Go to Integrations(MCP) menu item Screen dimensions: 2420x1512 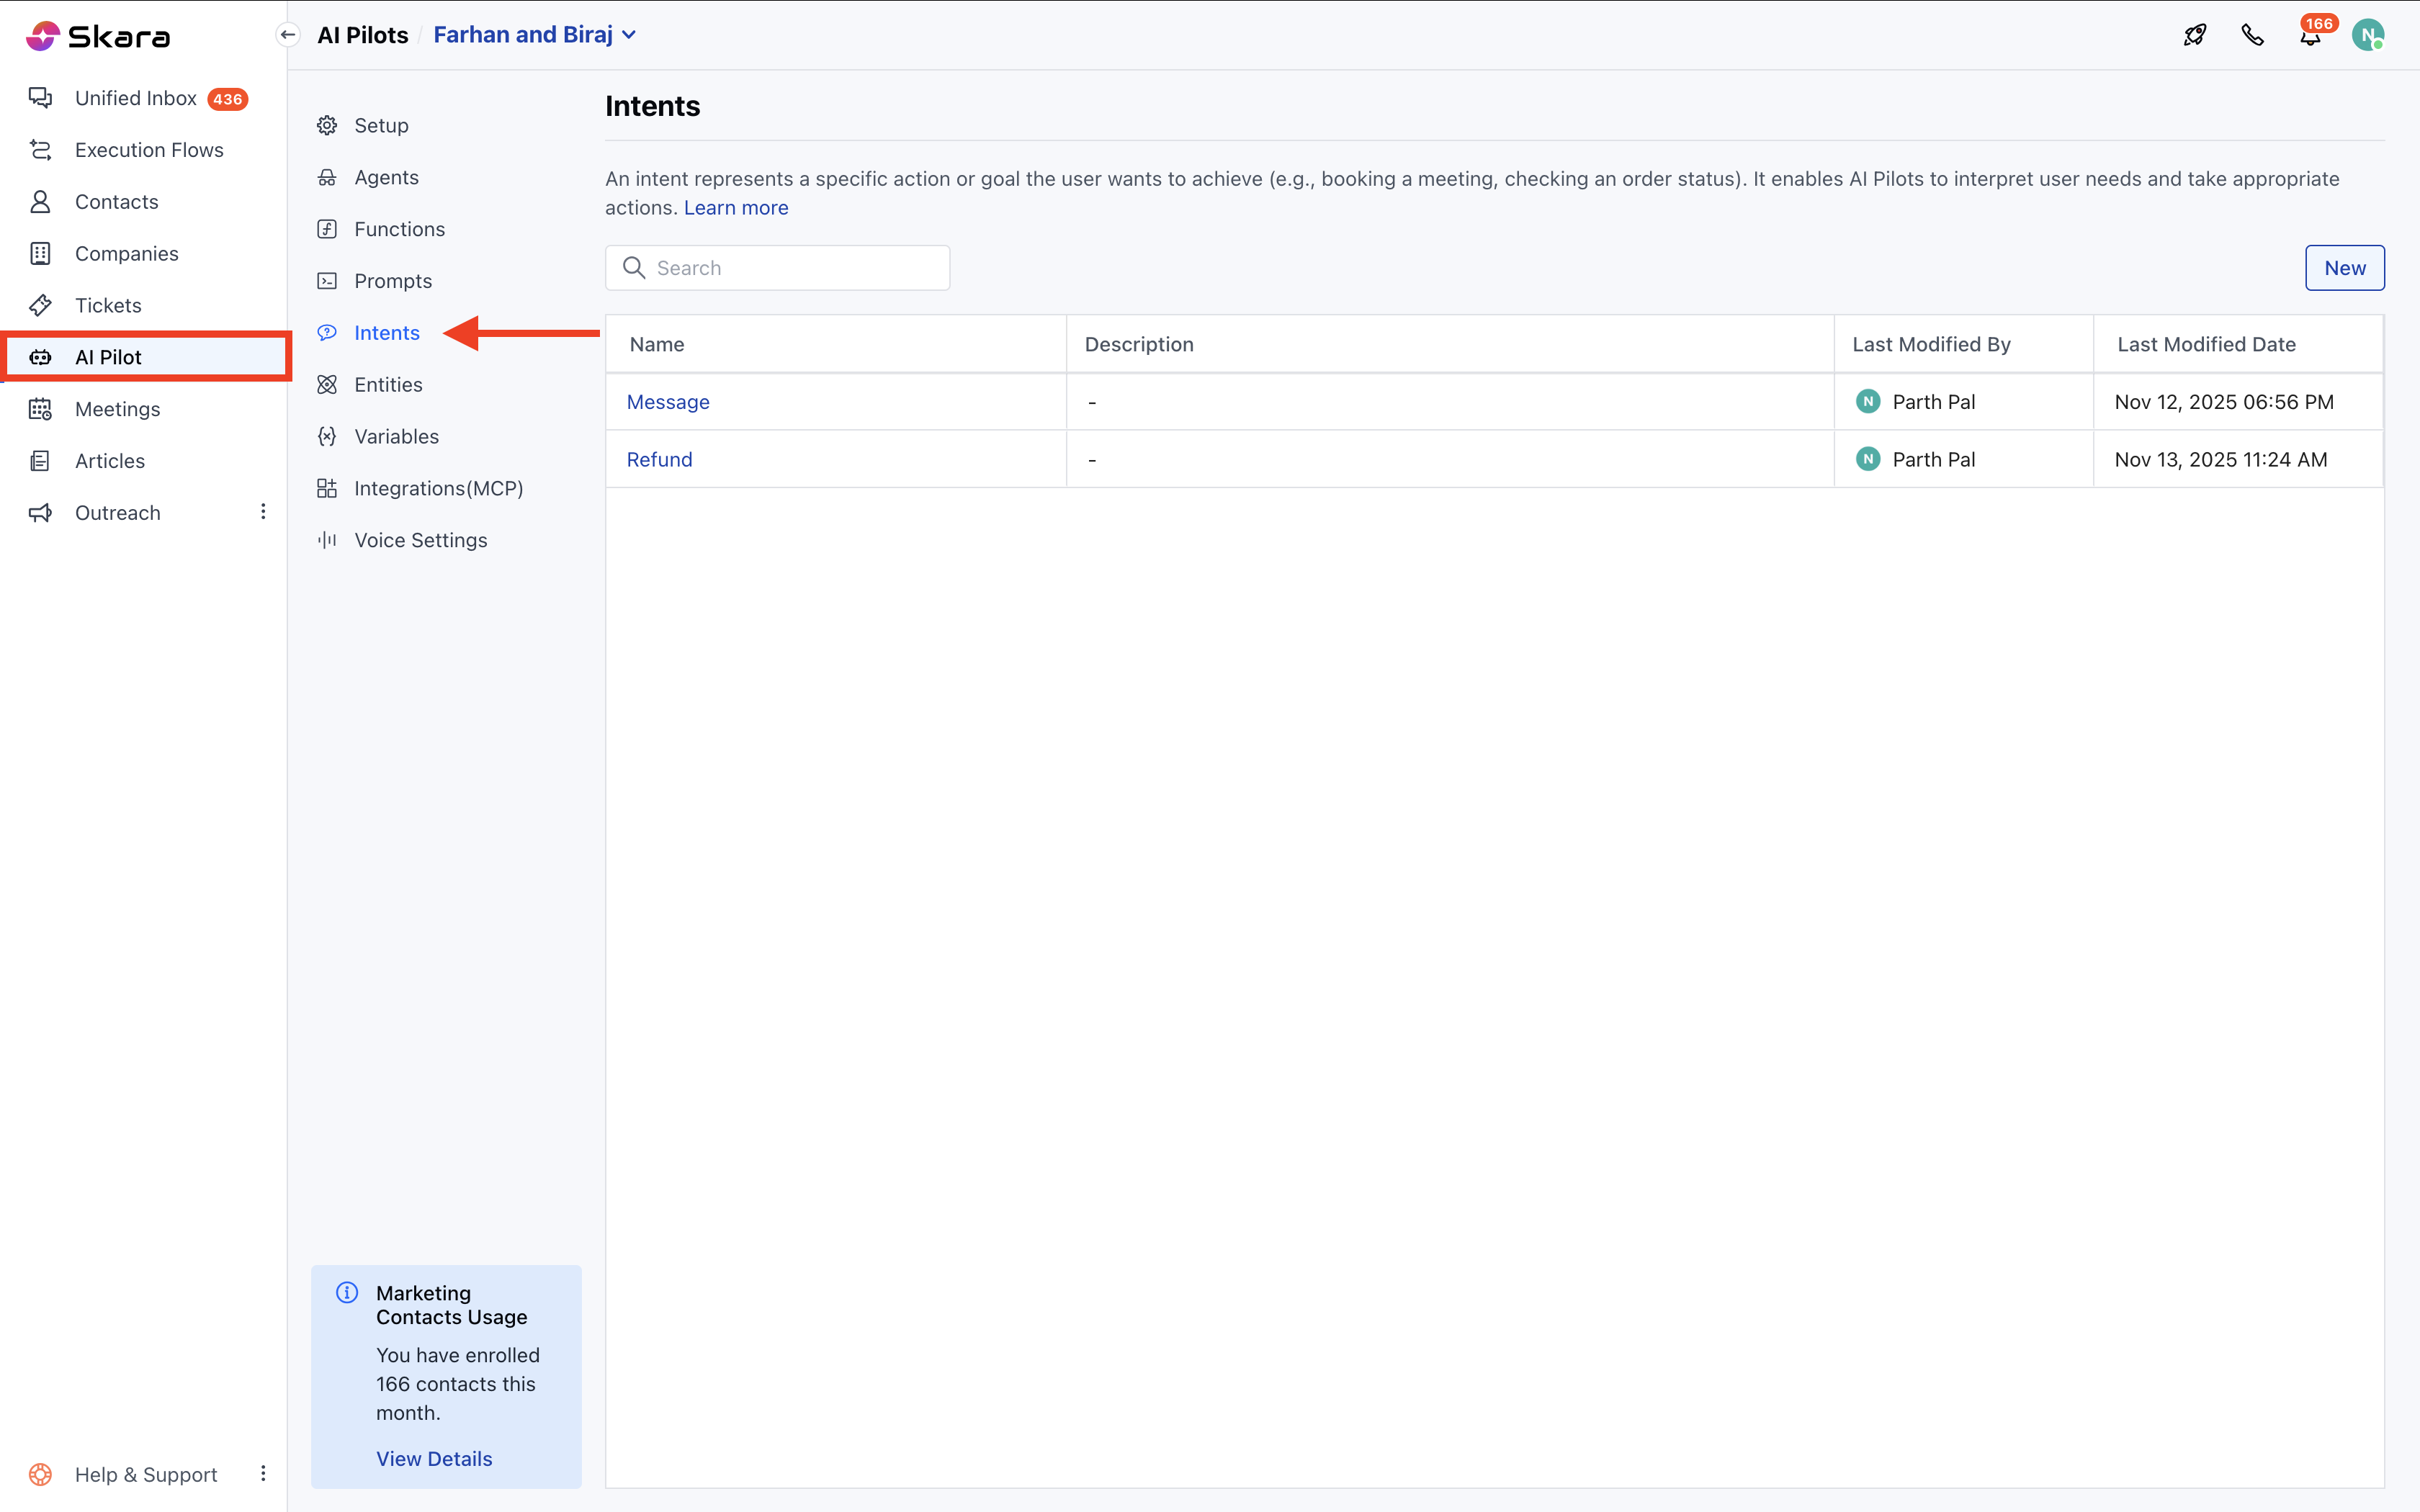438,488
